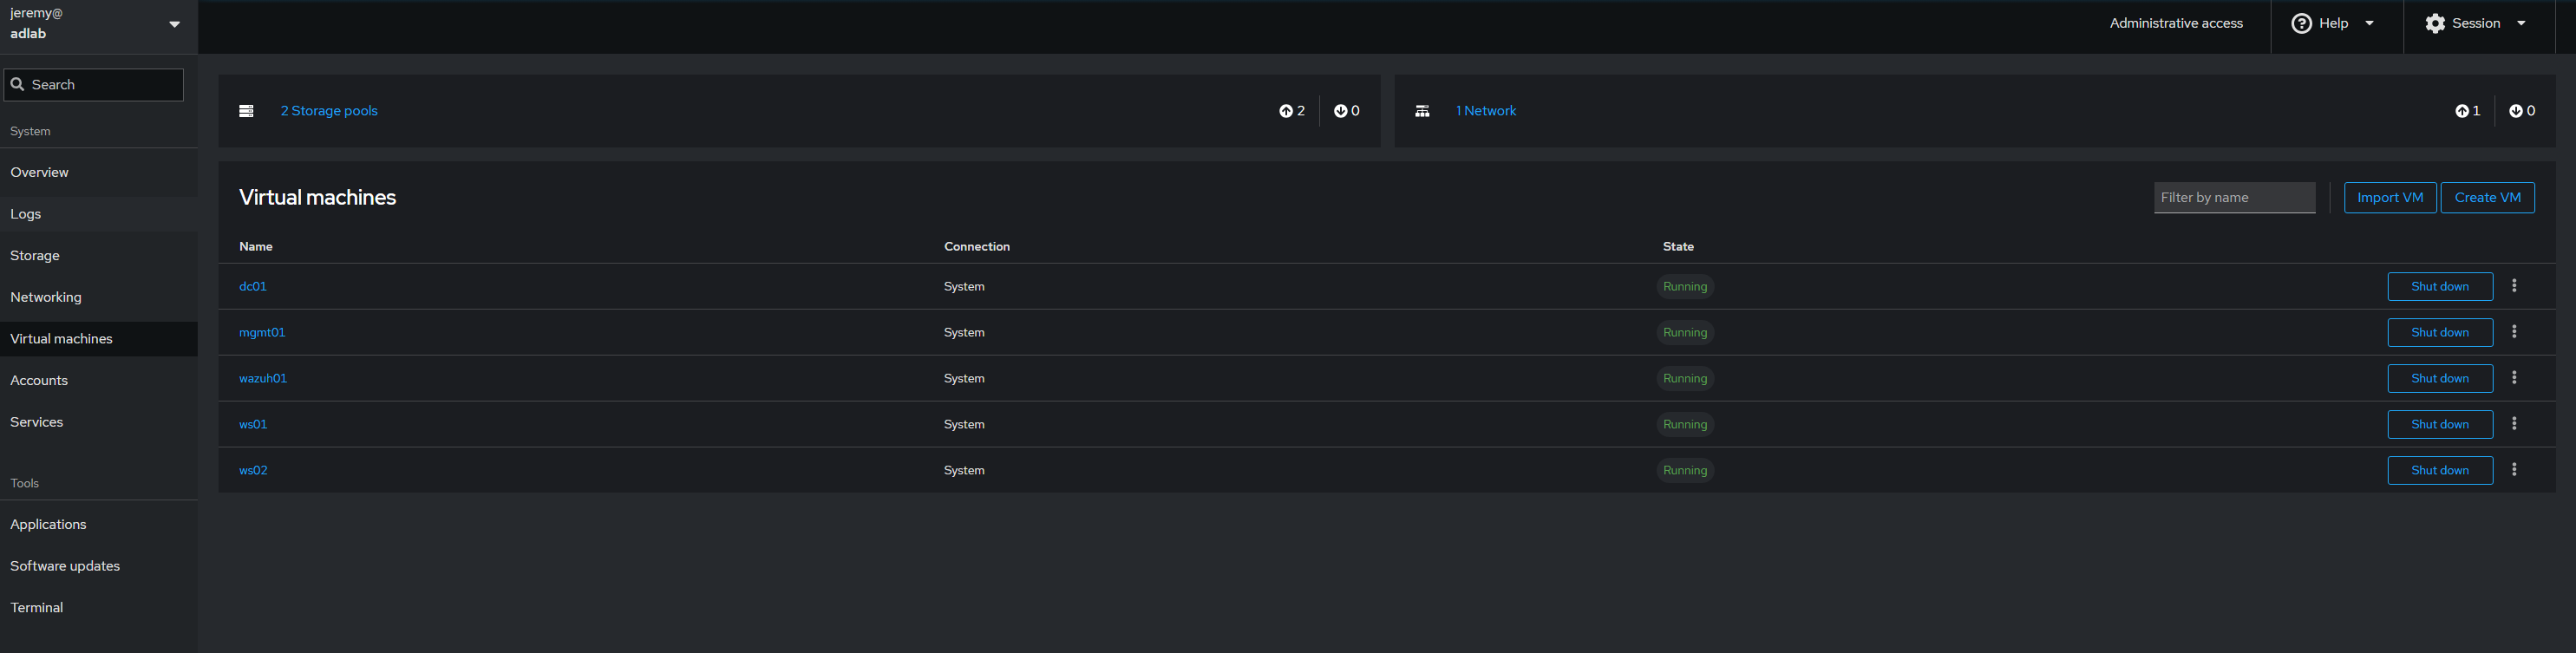Click the Connection column header
The image size is (2576, 653).
pos(977,246)
